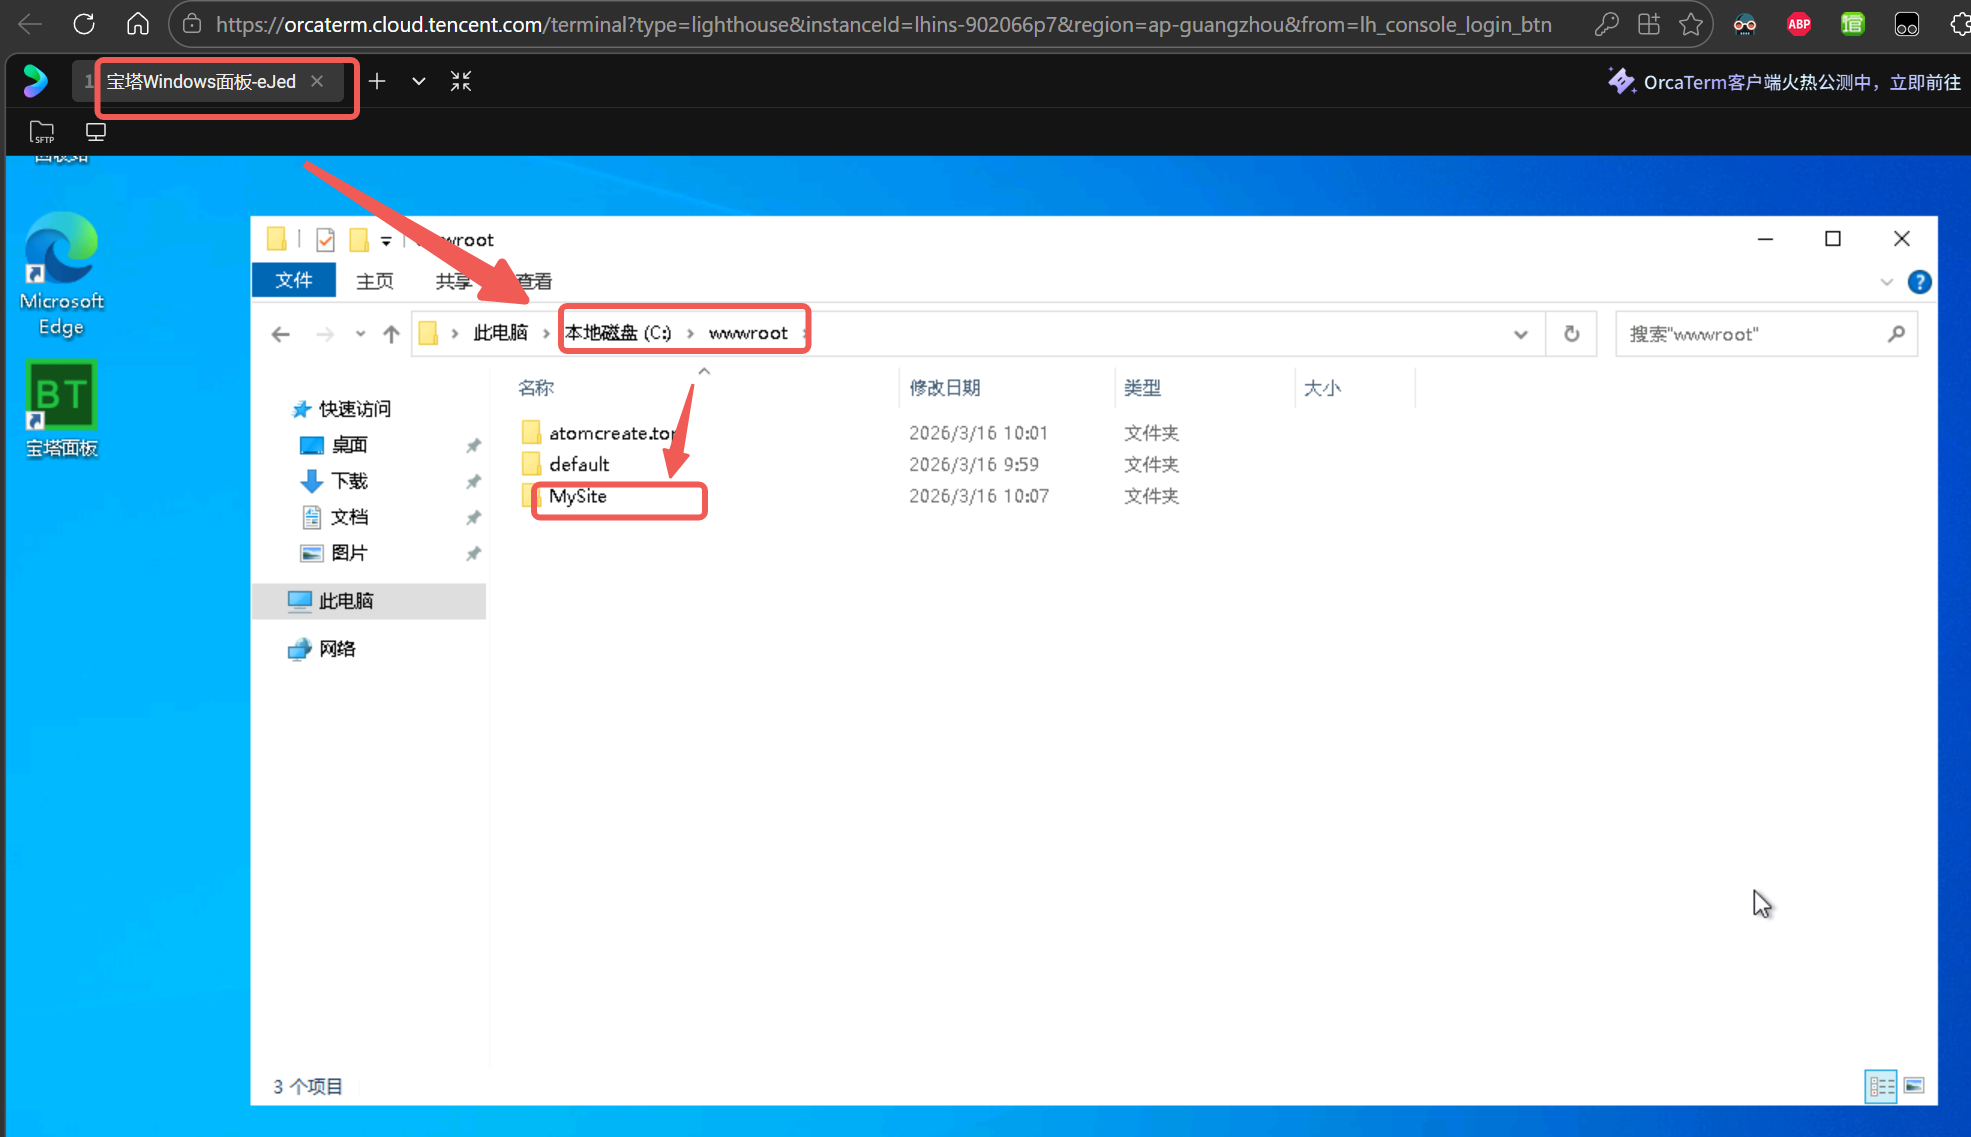Image resolution: width=1971 pixels, height=1137 pixels.
Task: Switch to details list view
Action: [1881, 1086]
